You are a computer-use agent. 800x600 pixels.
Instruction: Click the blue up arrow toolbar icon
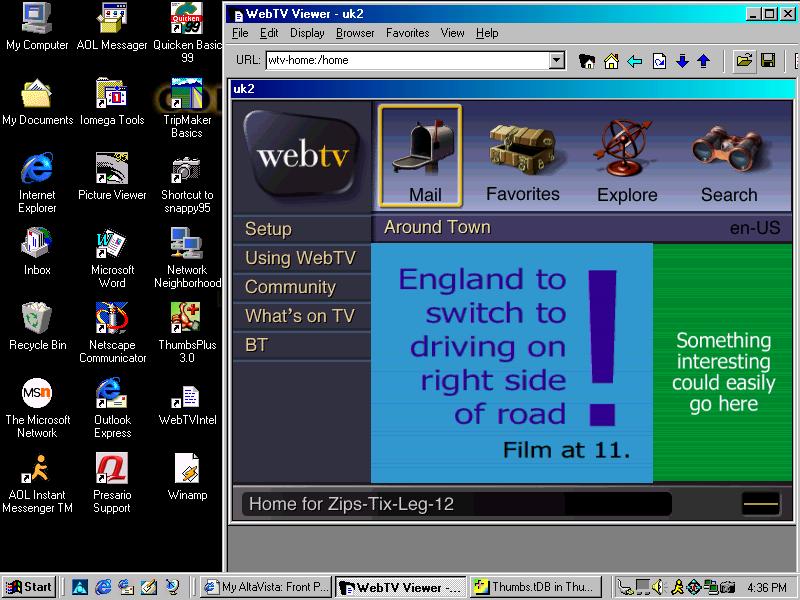click(x=704, y=62)
